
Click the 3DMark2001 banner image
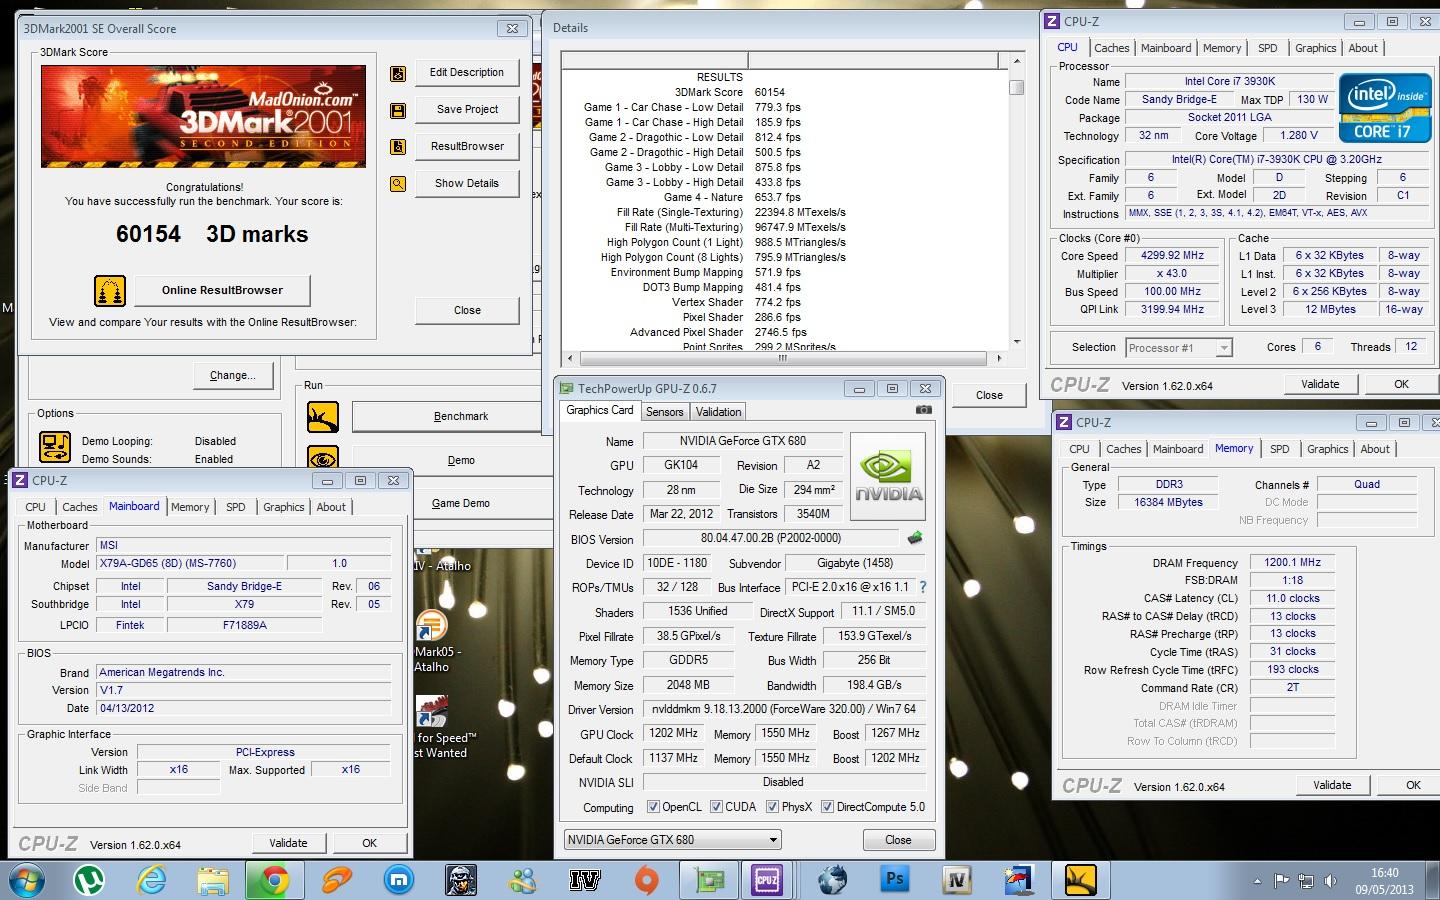[203, 116]
